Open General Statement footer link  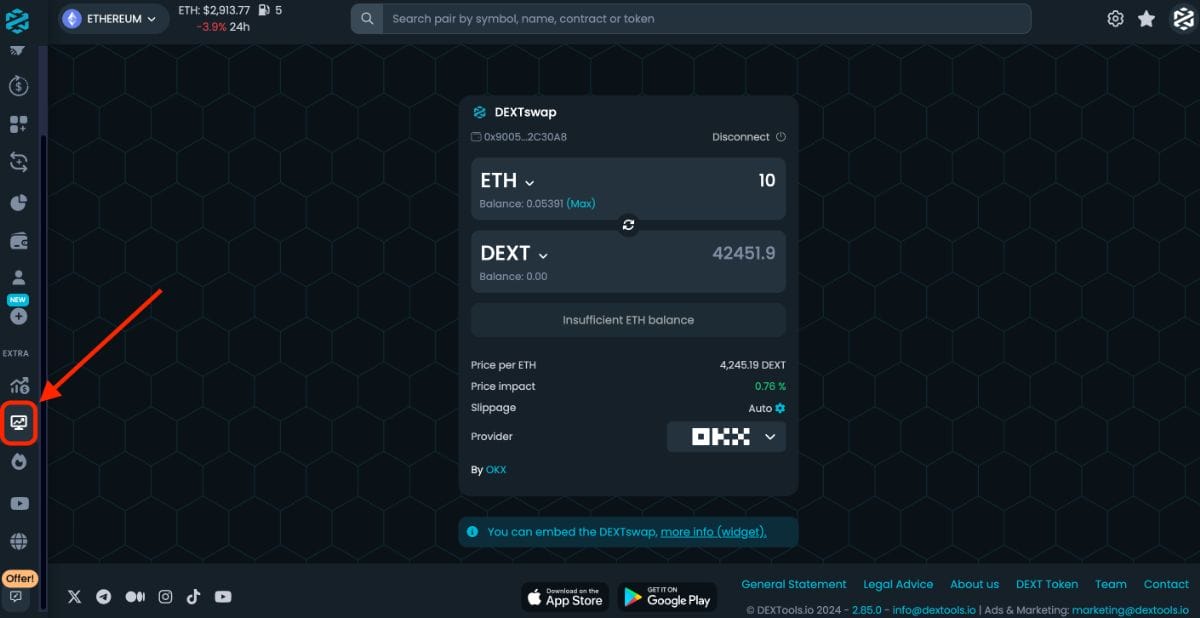tap(794, 584)
